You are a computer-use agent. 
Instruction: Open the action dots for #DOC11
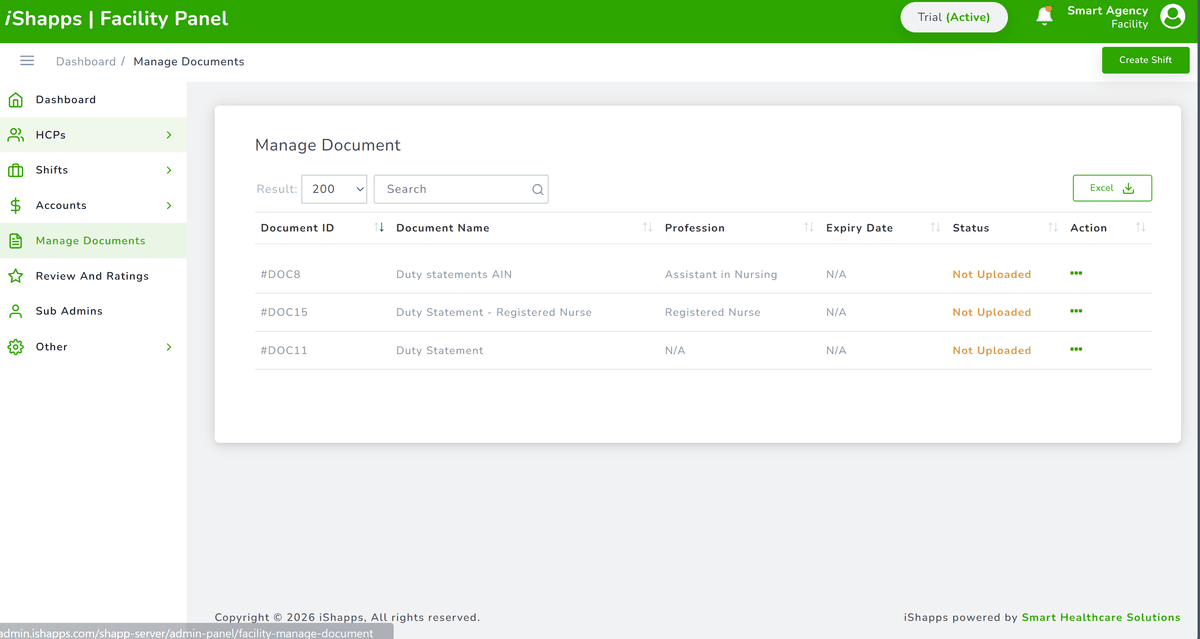click(x=1076, y=349)
